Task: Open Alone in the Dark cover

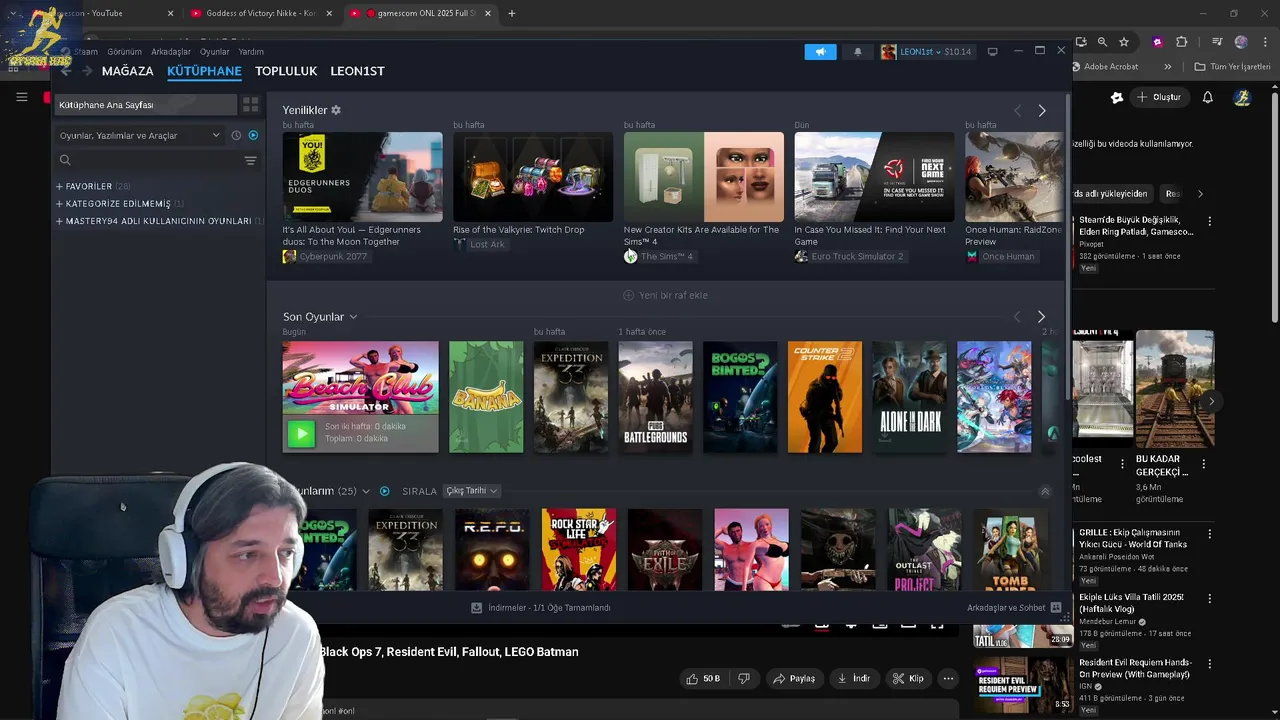Action: (x=910, y=397)
